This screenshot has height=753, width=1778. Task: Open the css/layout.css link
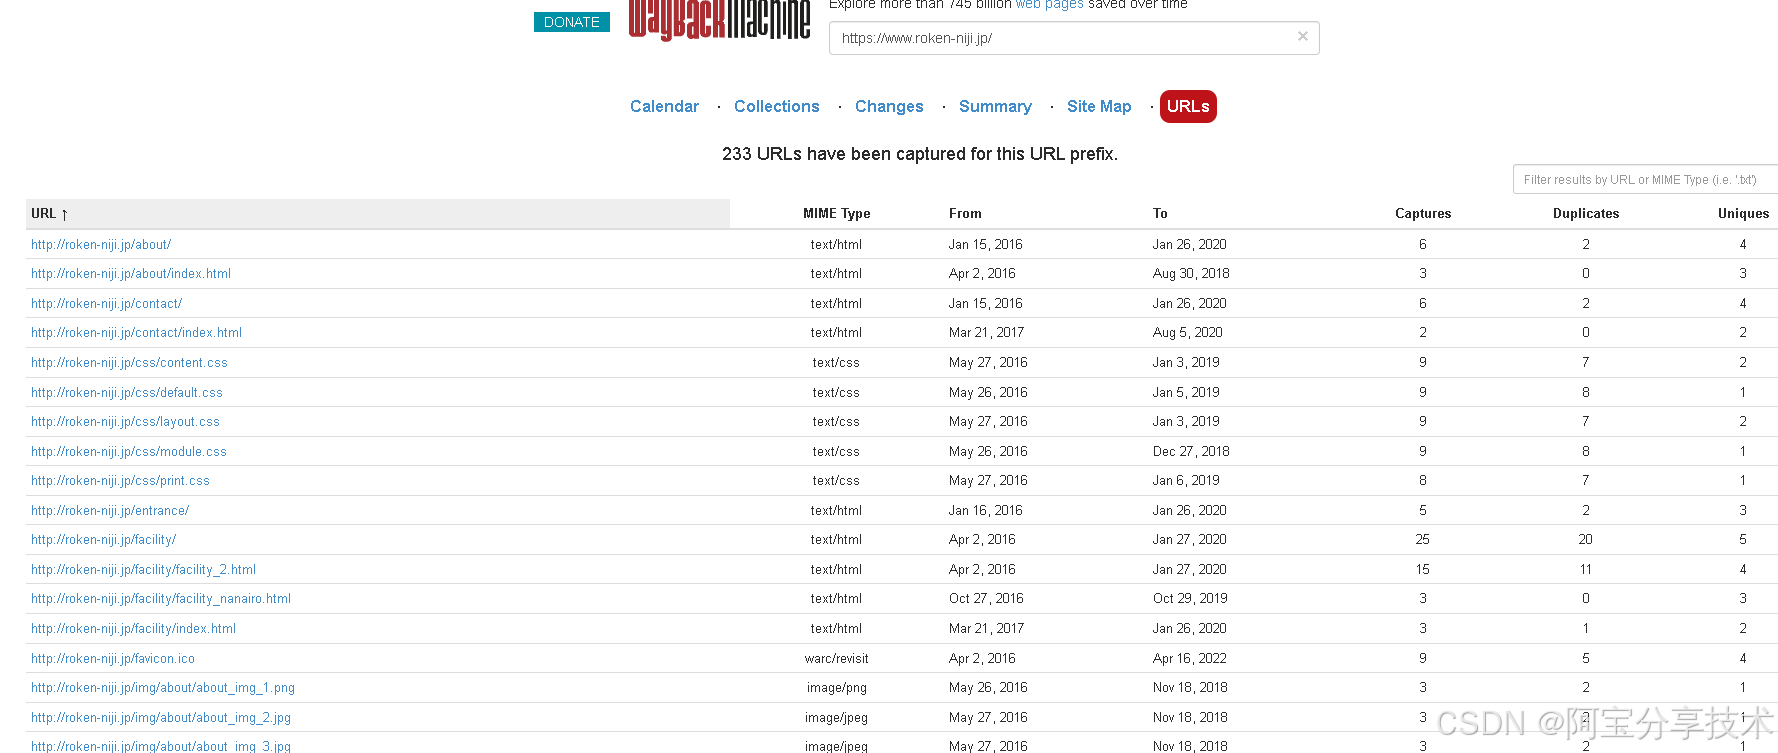(x=125, y=421)
